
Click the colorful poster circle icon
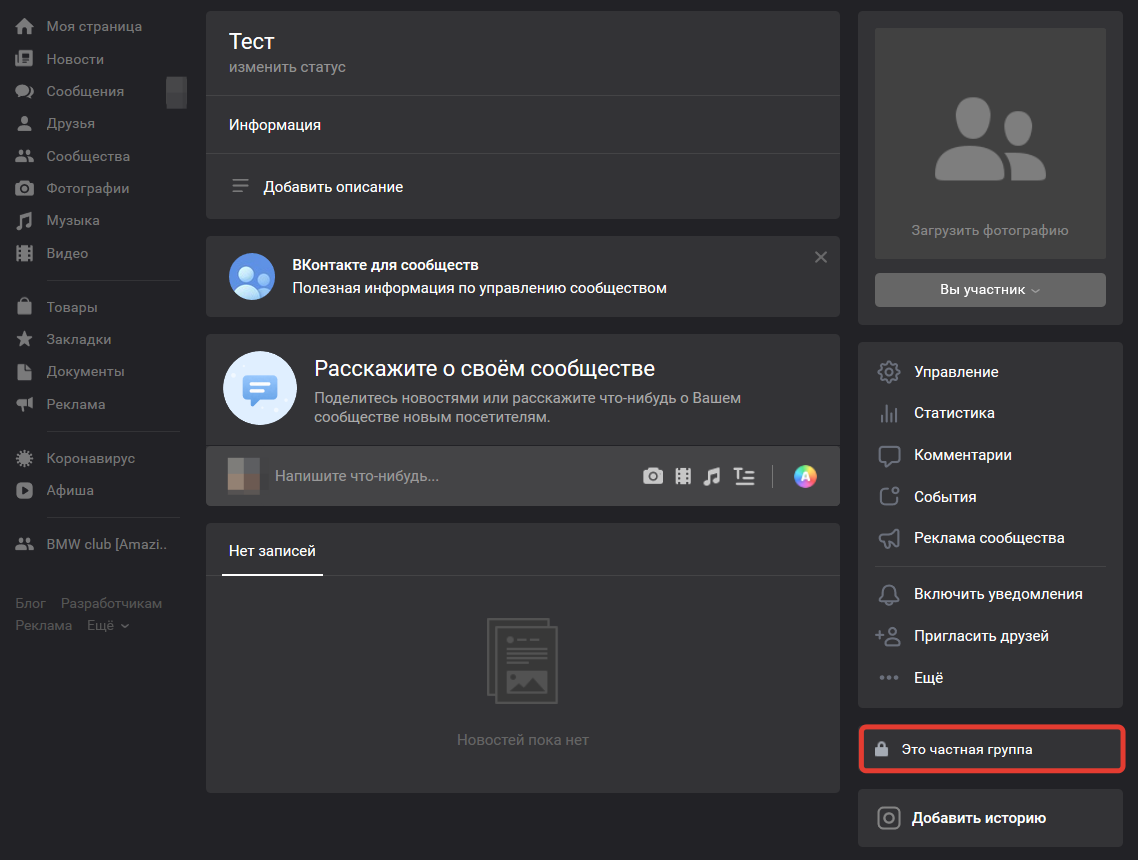pyautogui.click(x=805, y=476)
